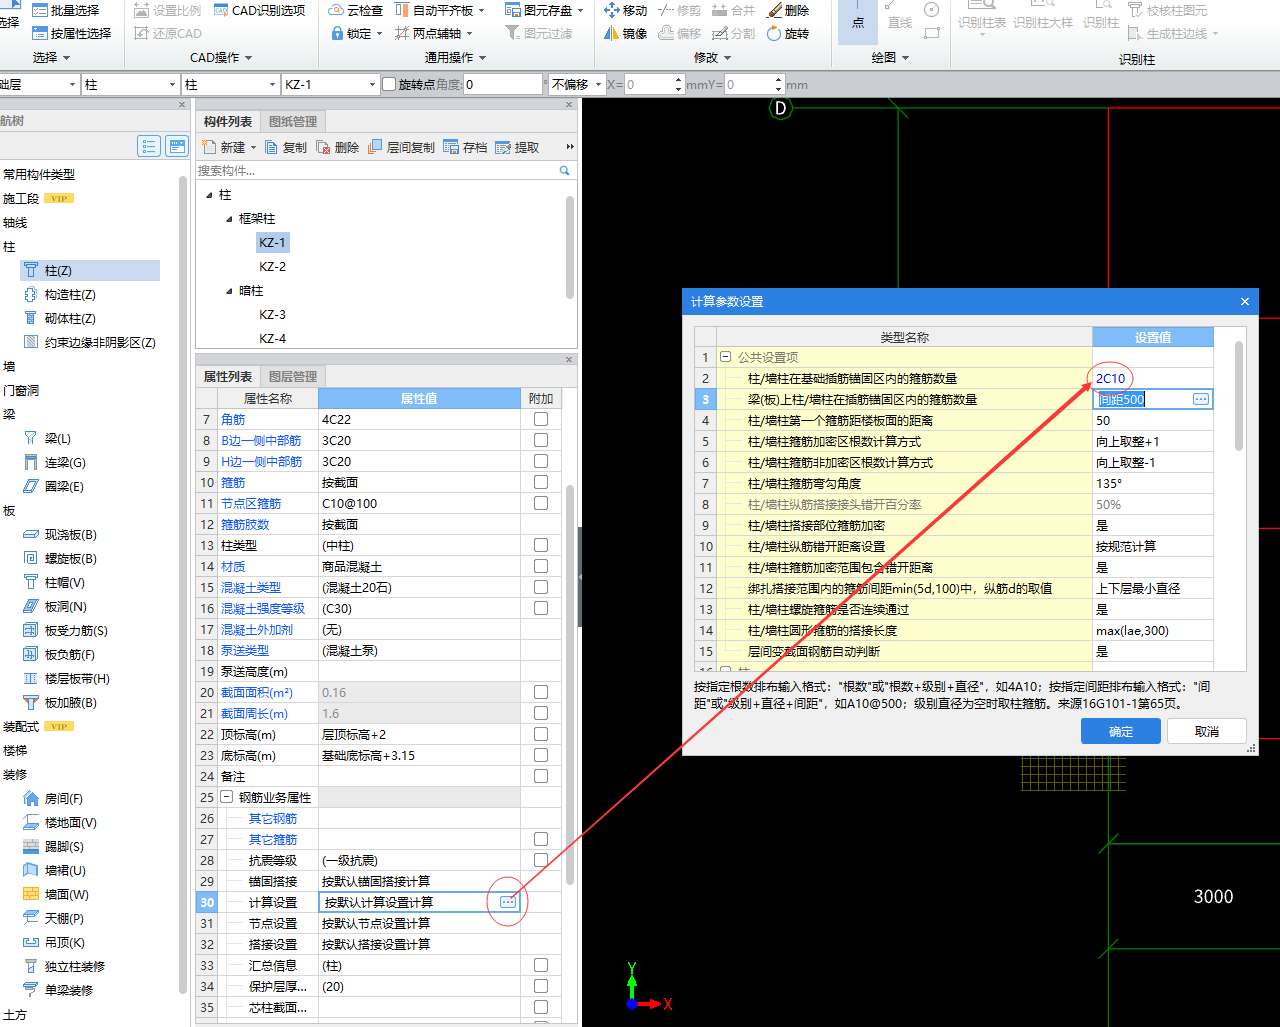
Task: Click the 删除 delete tool in ribbon
Action: pos(788,10)
